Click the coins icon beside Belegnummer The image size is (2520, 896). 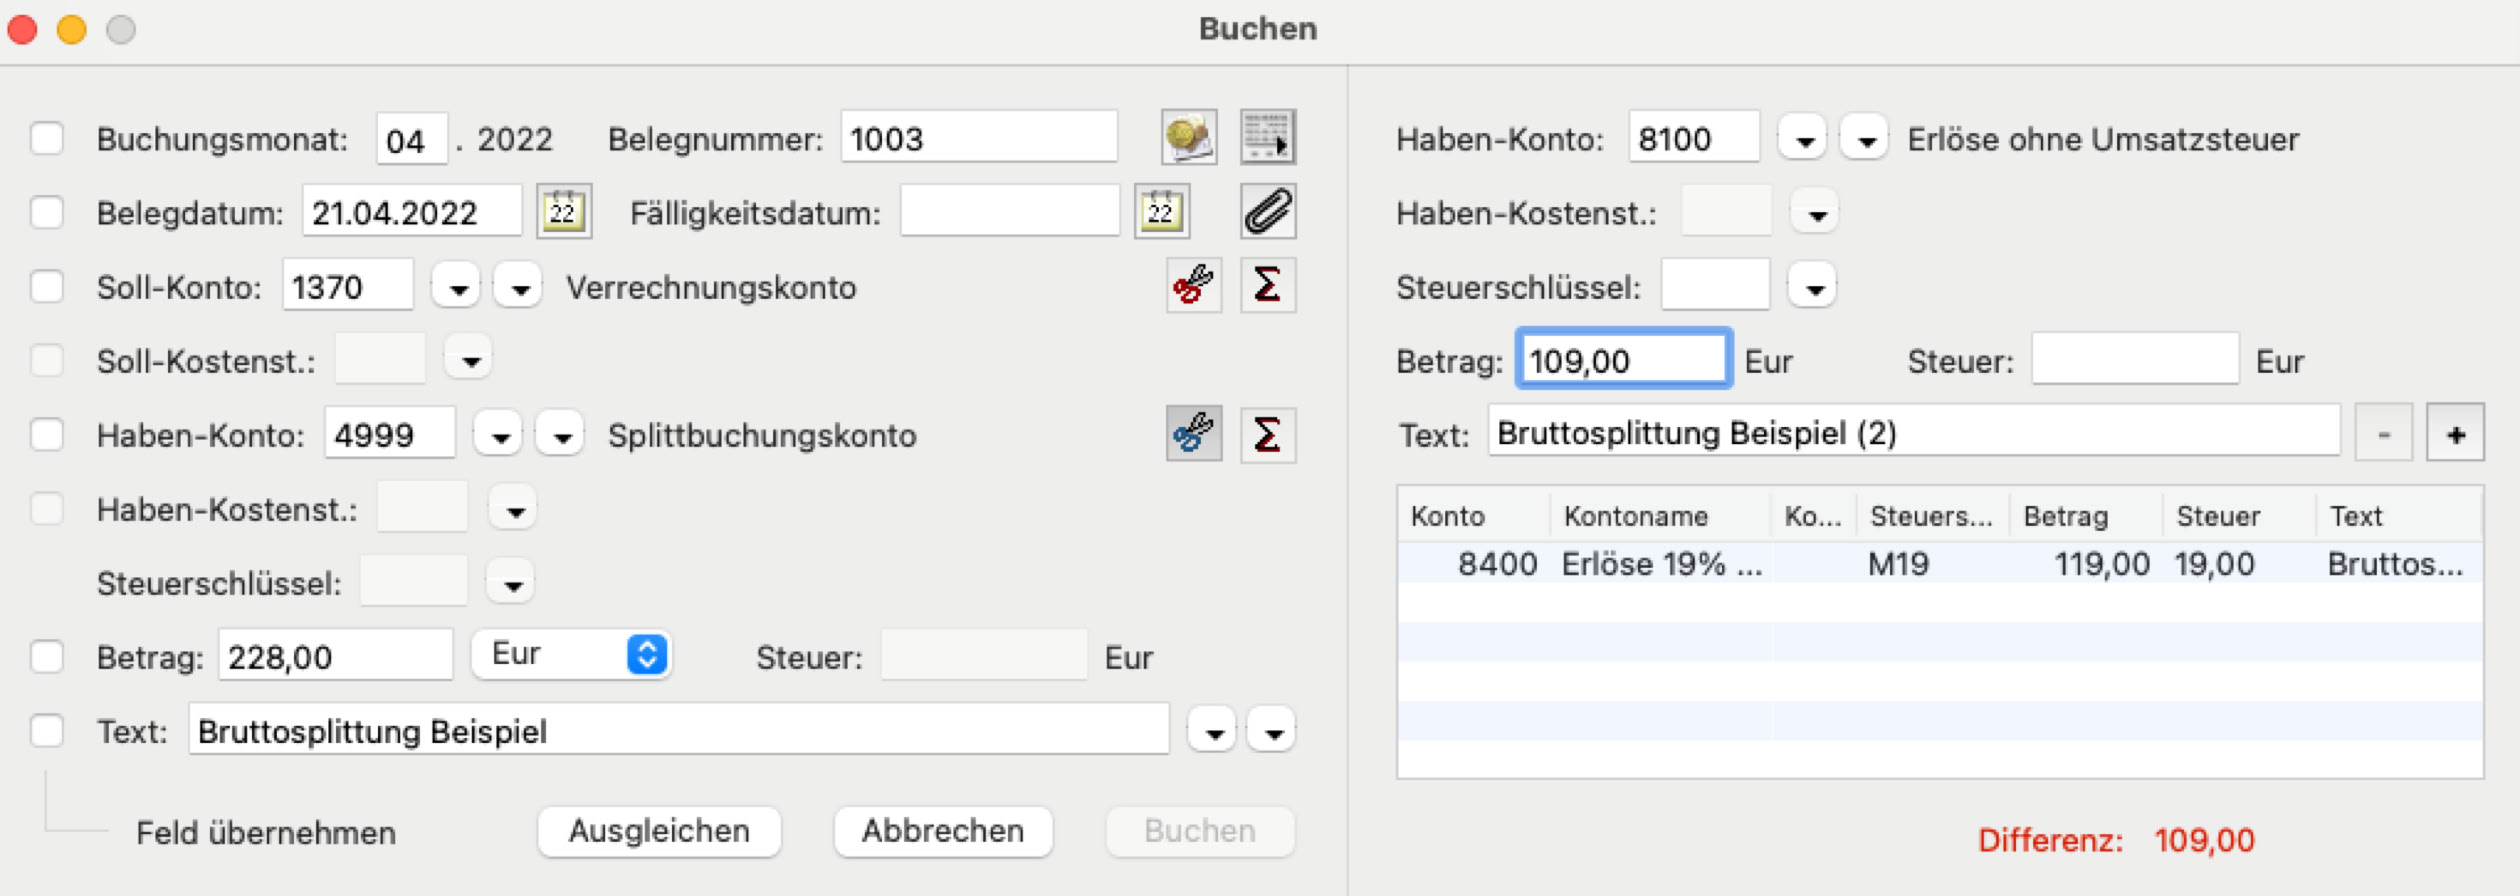(x=1189, y=137)
